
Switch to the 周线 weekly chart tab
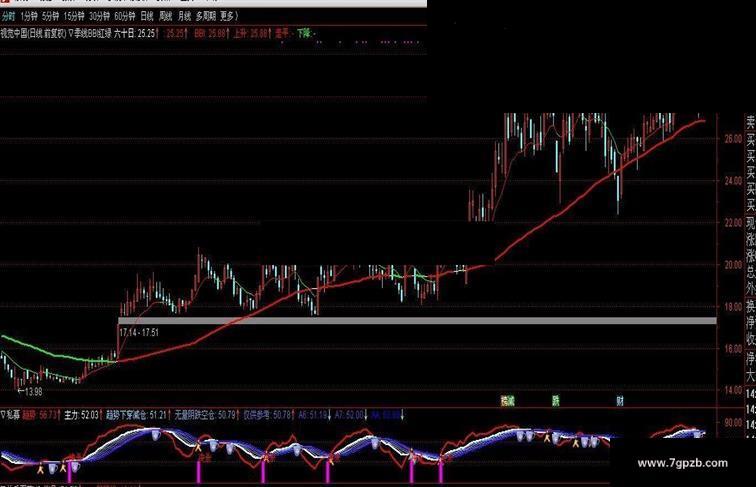[x=165, y=16]
